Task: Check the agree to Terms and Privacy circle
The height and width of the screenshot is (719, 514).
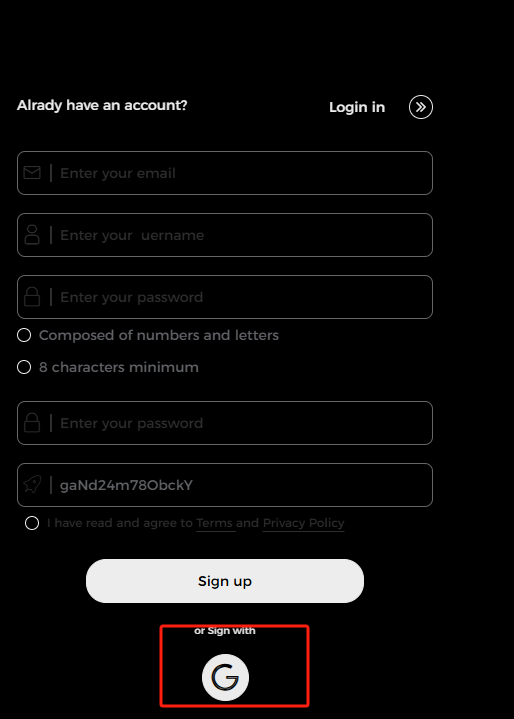Action: tap(32, 523)
